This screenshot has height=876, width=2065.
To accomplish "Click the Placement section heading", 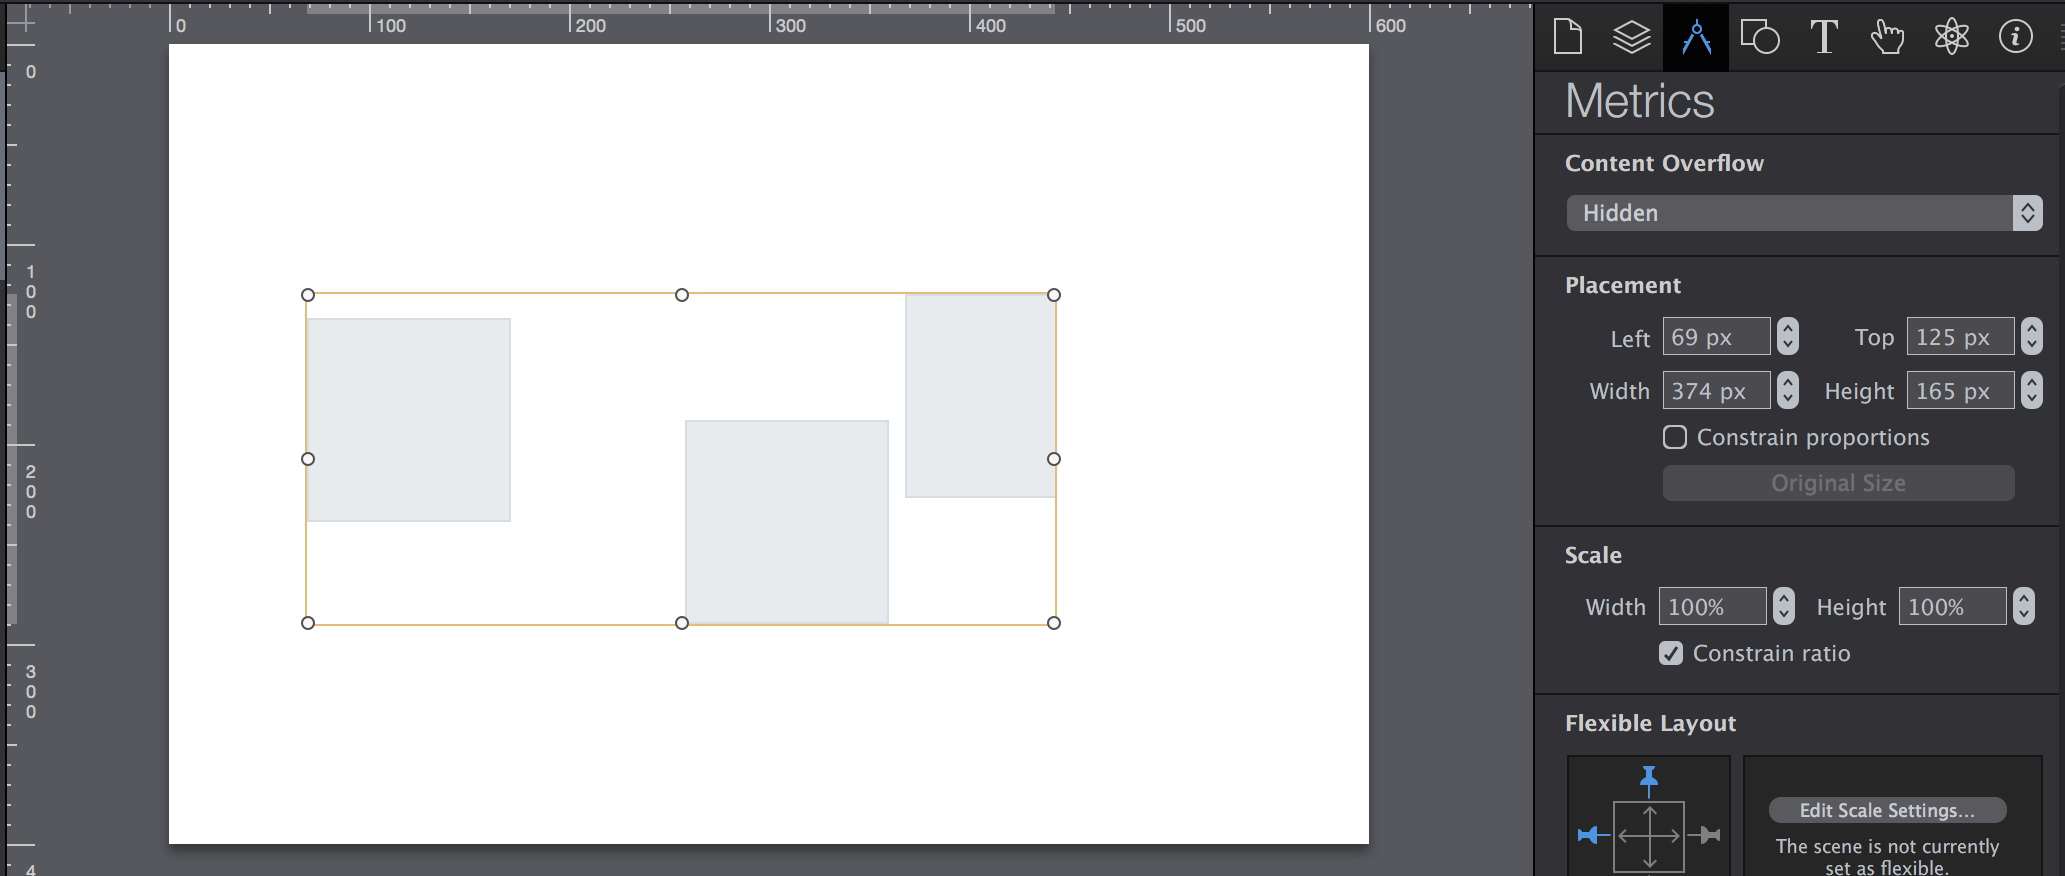I will pos(1623,285).
